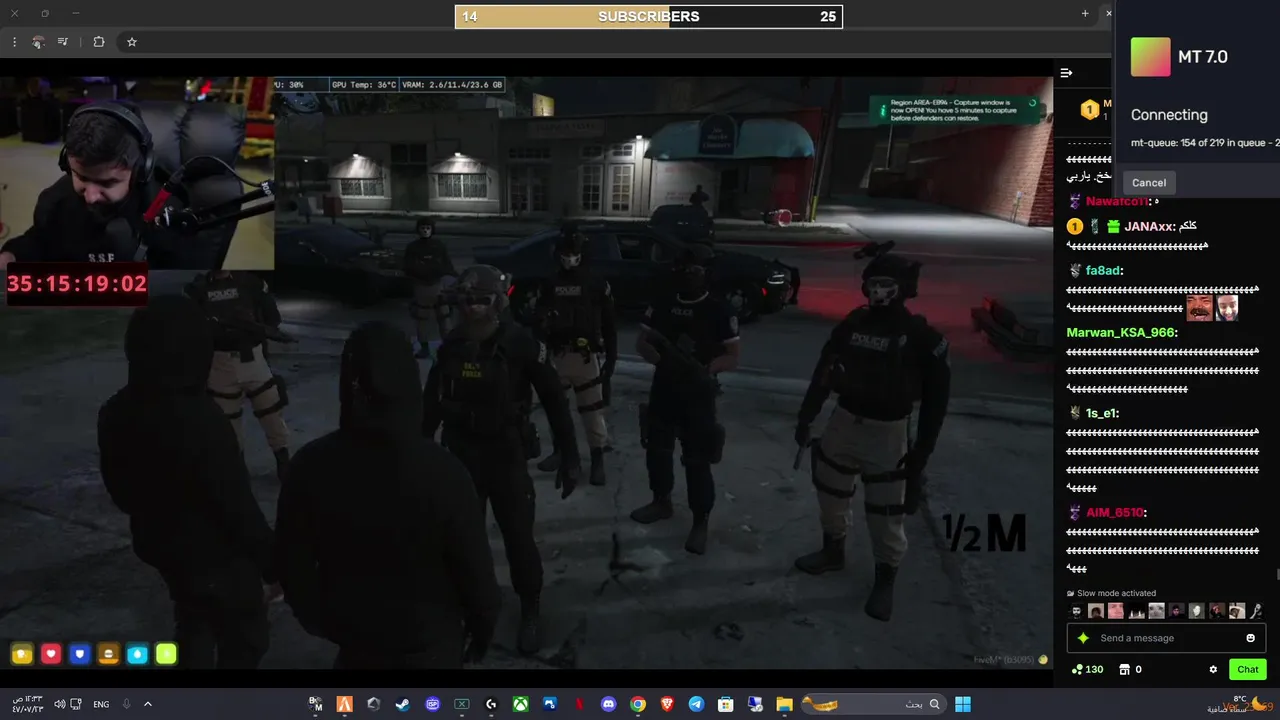This screenshot has height=720, width=1280.
Task: Open username AIM_8510 in chat
Action: pos(1114,512)
